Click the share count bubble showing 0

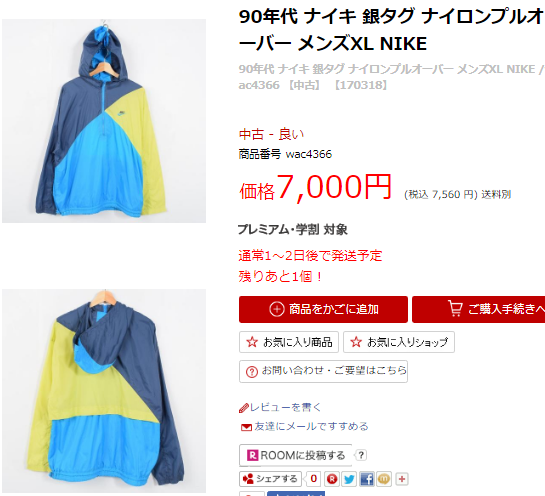313,479
